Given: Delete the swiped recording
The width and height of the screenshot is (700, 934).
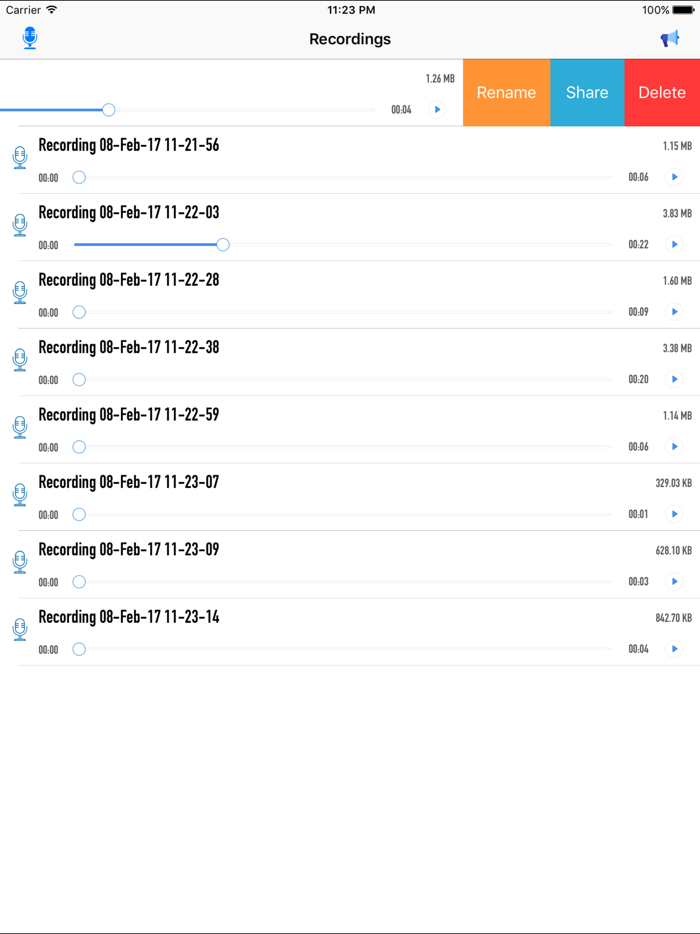Looking at the screenshot, I should click(662, 92).
